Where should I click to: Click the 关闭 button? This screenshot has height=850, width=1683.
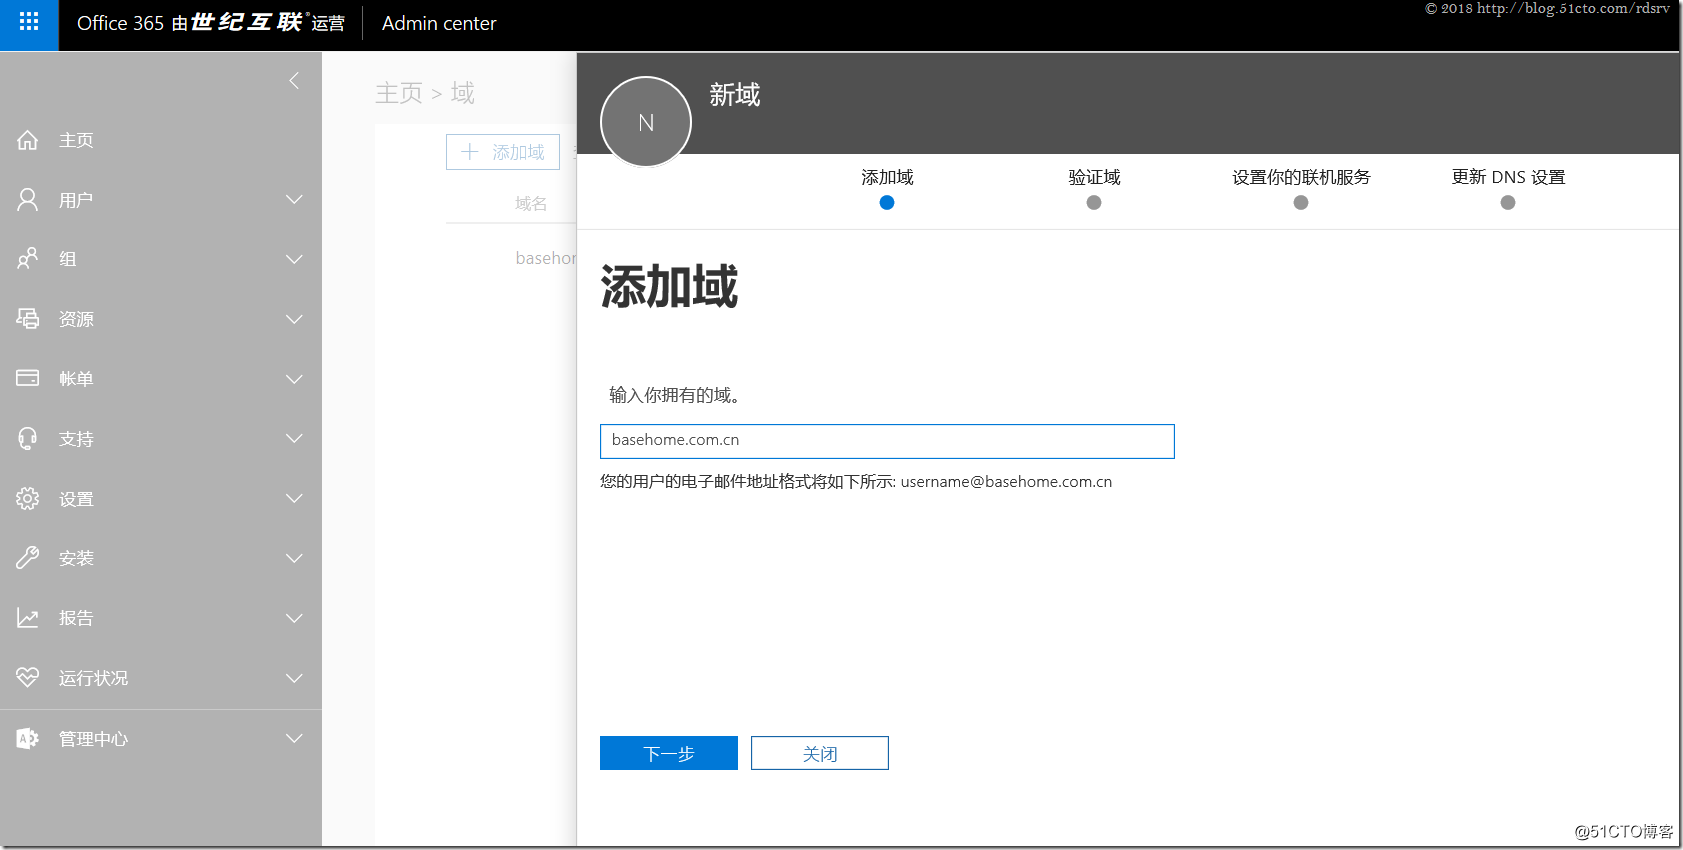pos(820,753)
